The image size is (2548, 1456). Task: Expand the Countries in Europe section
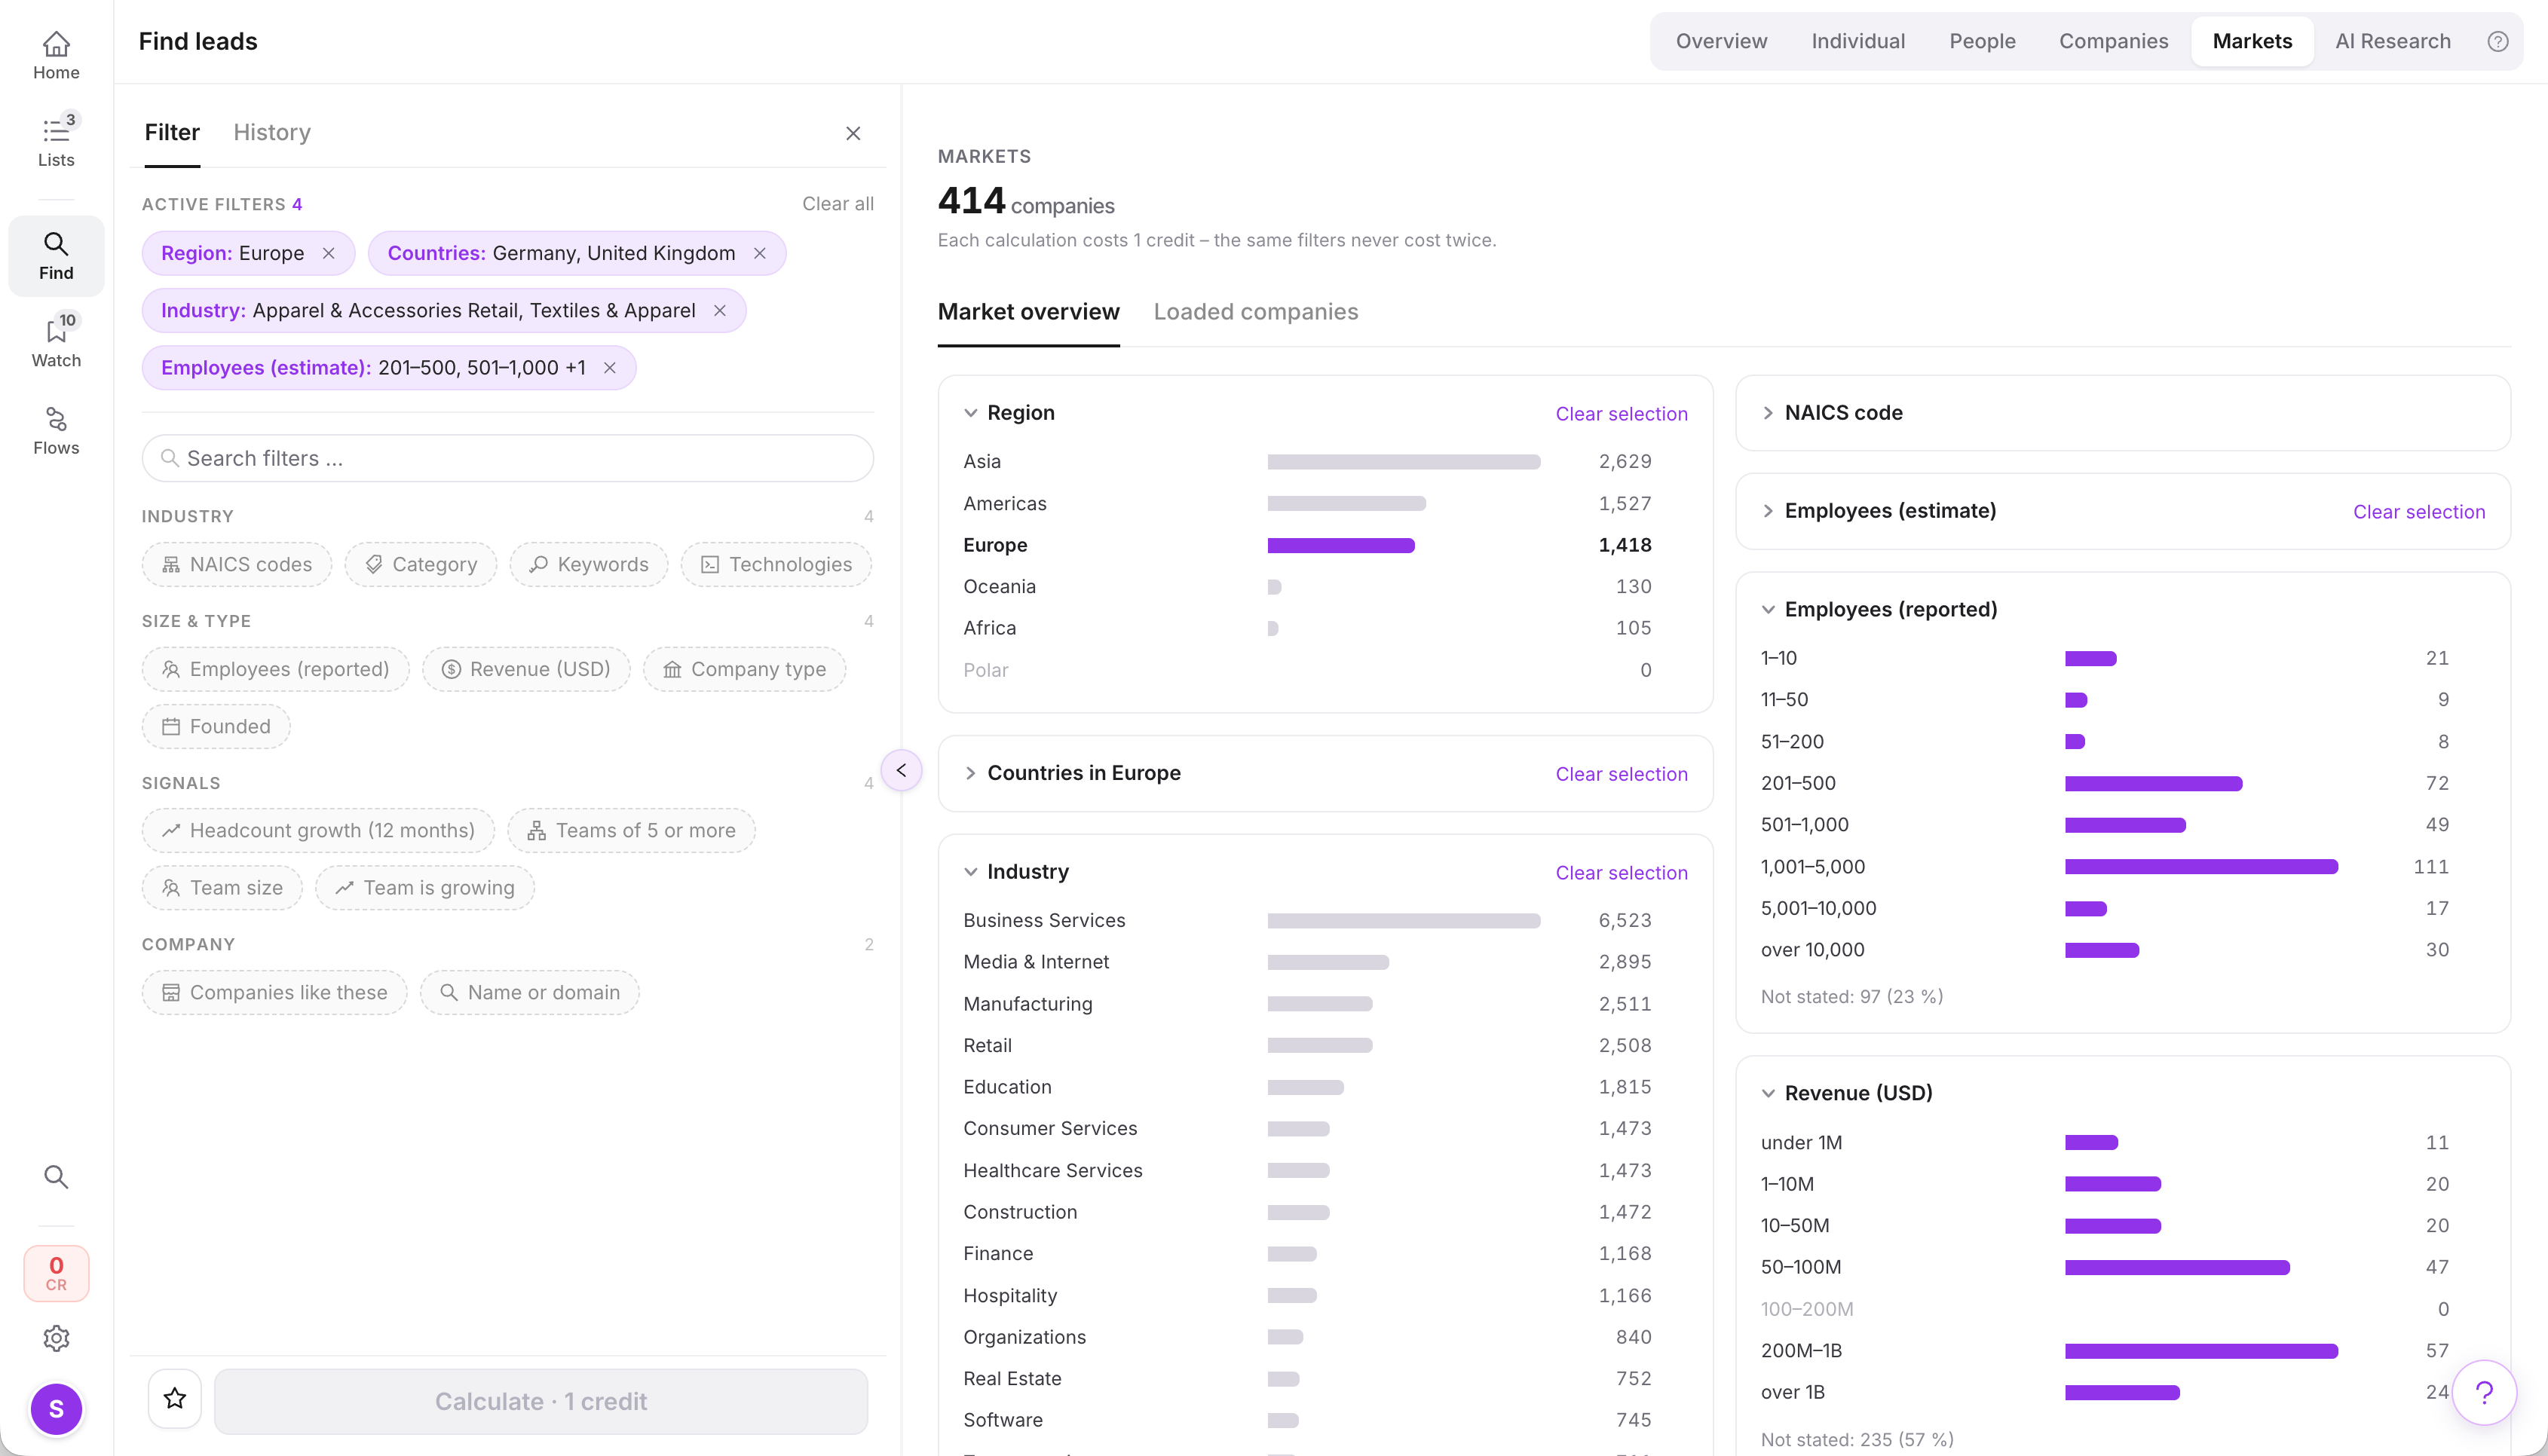(970, 773)
